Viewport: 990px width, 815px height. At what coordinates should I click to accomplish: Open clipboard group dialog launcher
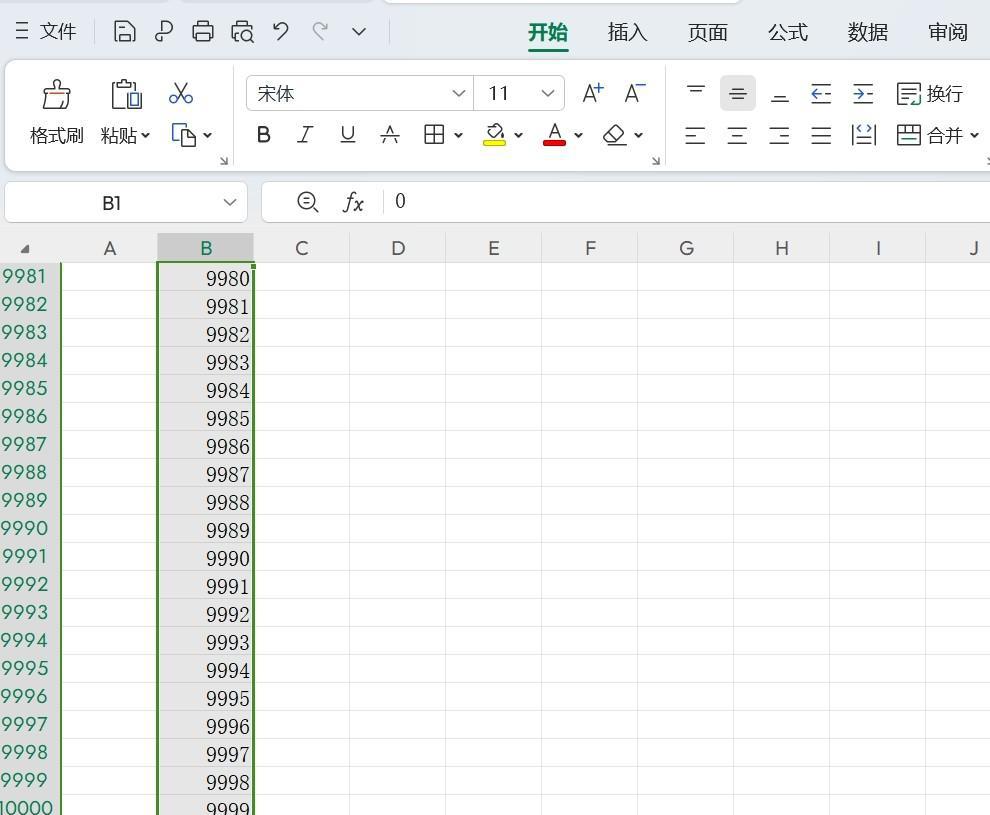tap(224, 161)
